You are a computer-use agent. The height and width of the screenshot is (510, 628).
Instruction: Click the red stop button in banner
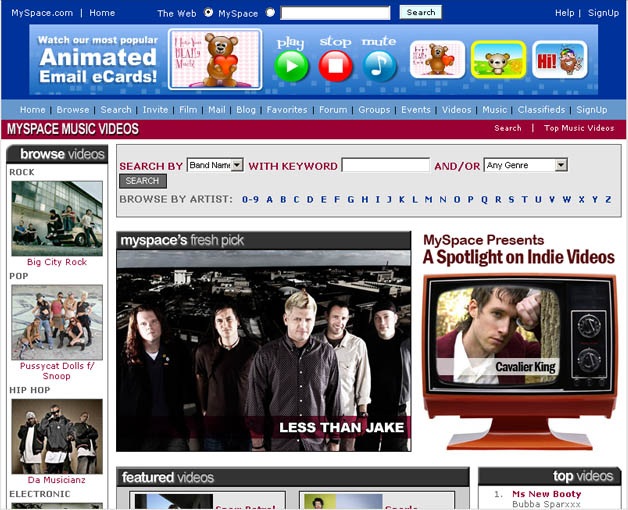point(336,66)
